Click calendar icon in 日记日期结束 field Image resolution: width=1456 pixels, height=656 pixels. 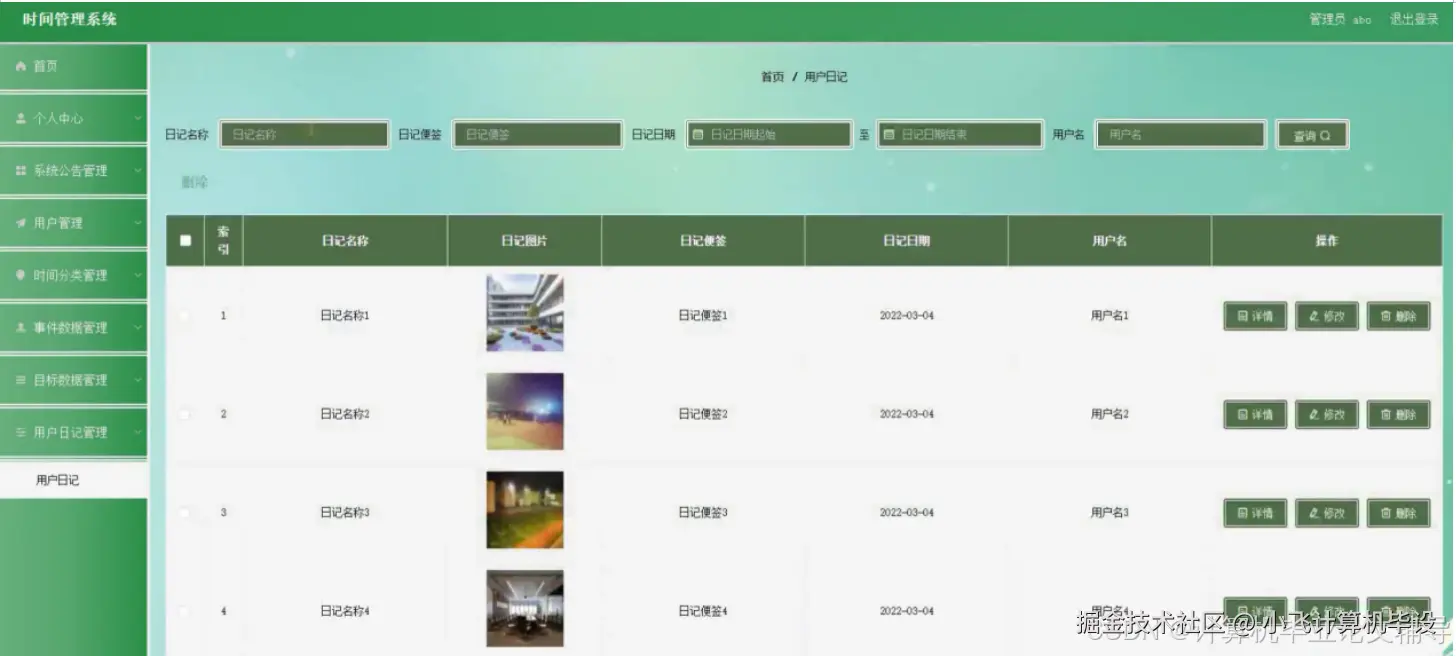coord(888,134)
